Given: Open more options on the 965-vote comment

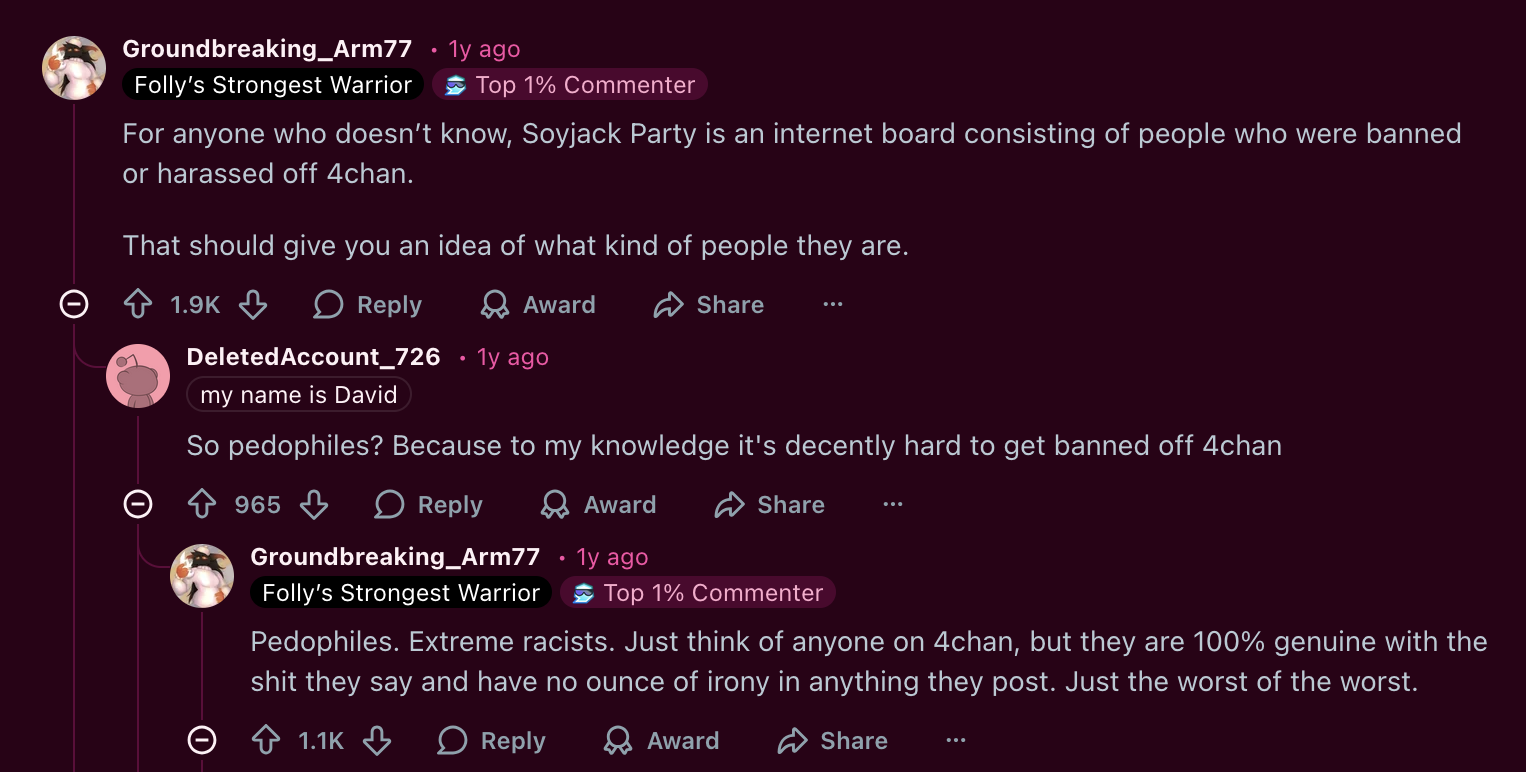Looking at the screenshot, I should 893,505.
